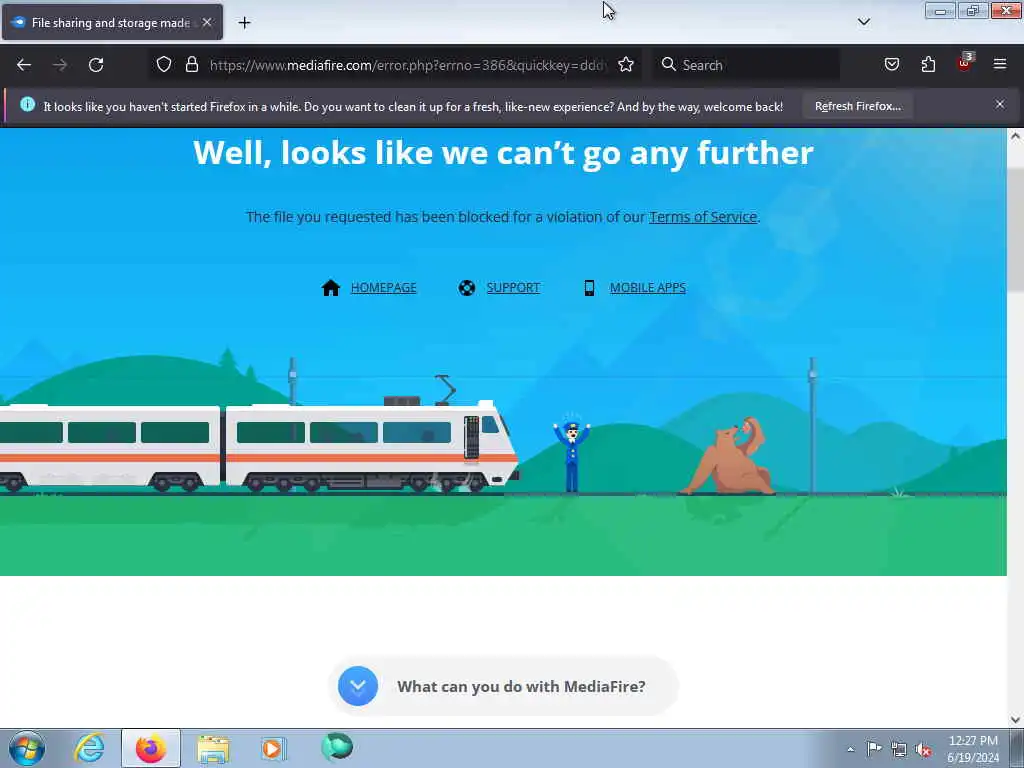This screenshot has height=768, width=1024.
Task: Click the network tray icon
Action: [899, 750]
